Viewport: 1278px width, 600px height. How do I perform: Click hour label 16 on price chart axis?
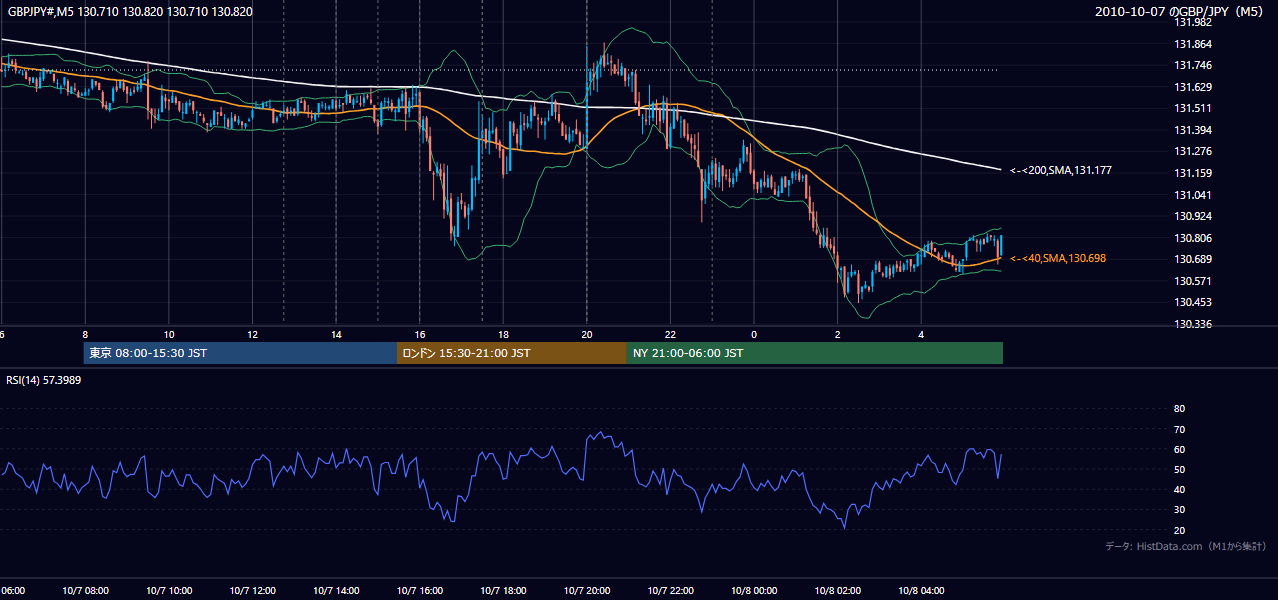point(420,334)
